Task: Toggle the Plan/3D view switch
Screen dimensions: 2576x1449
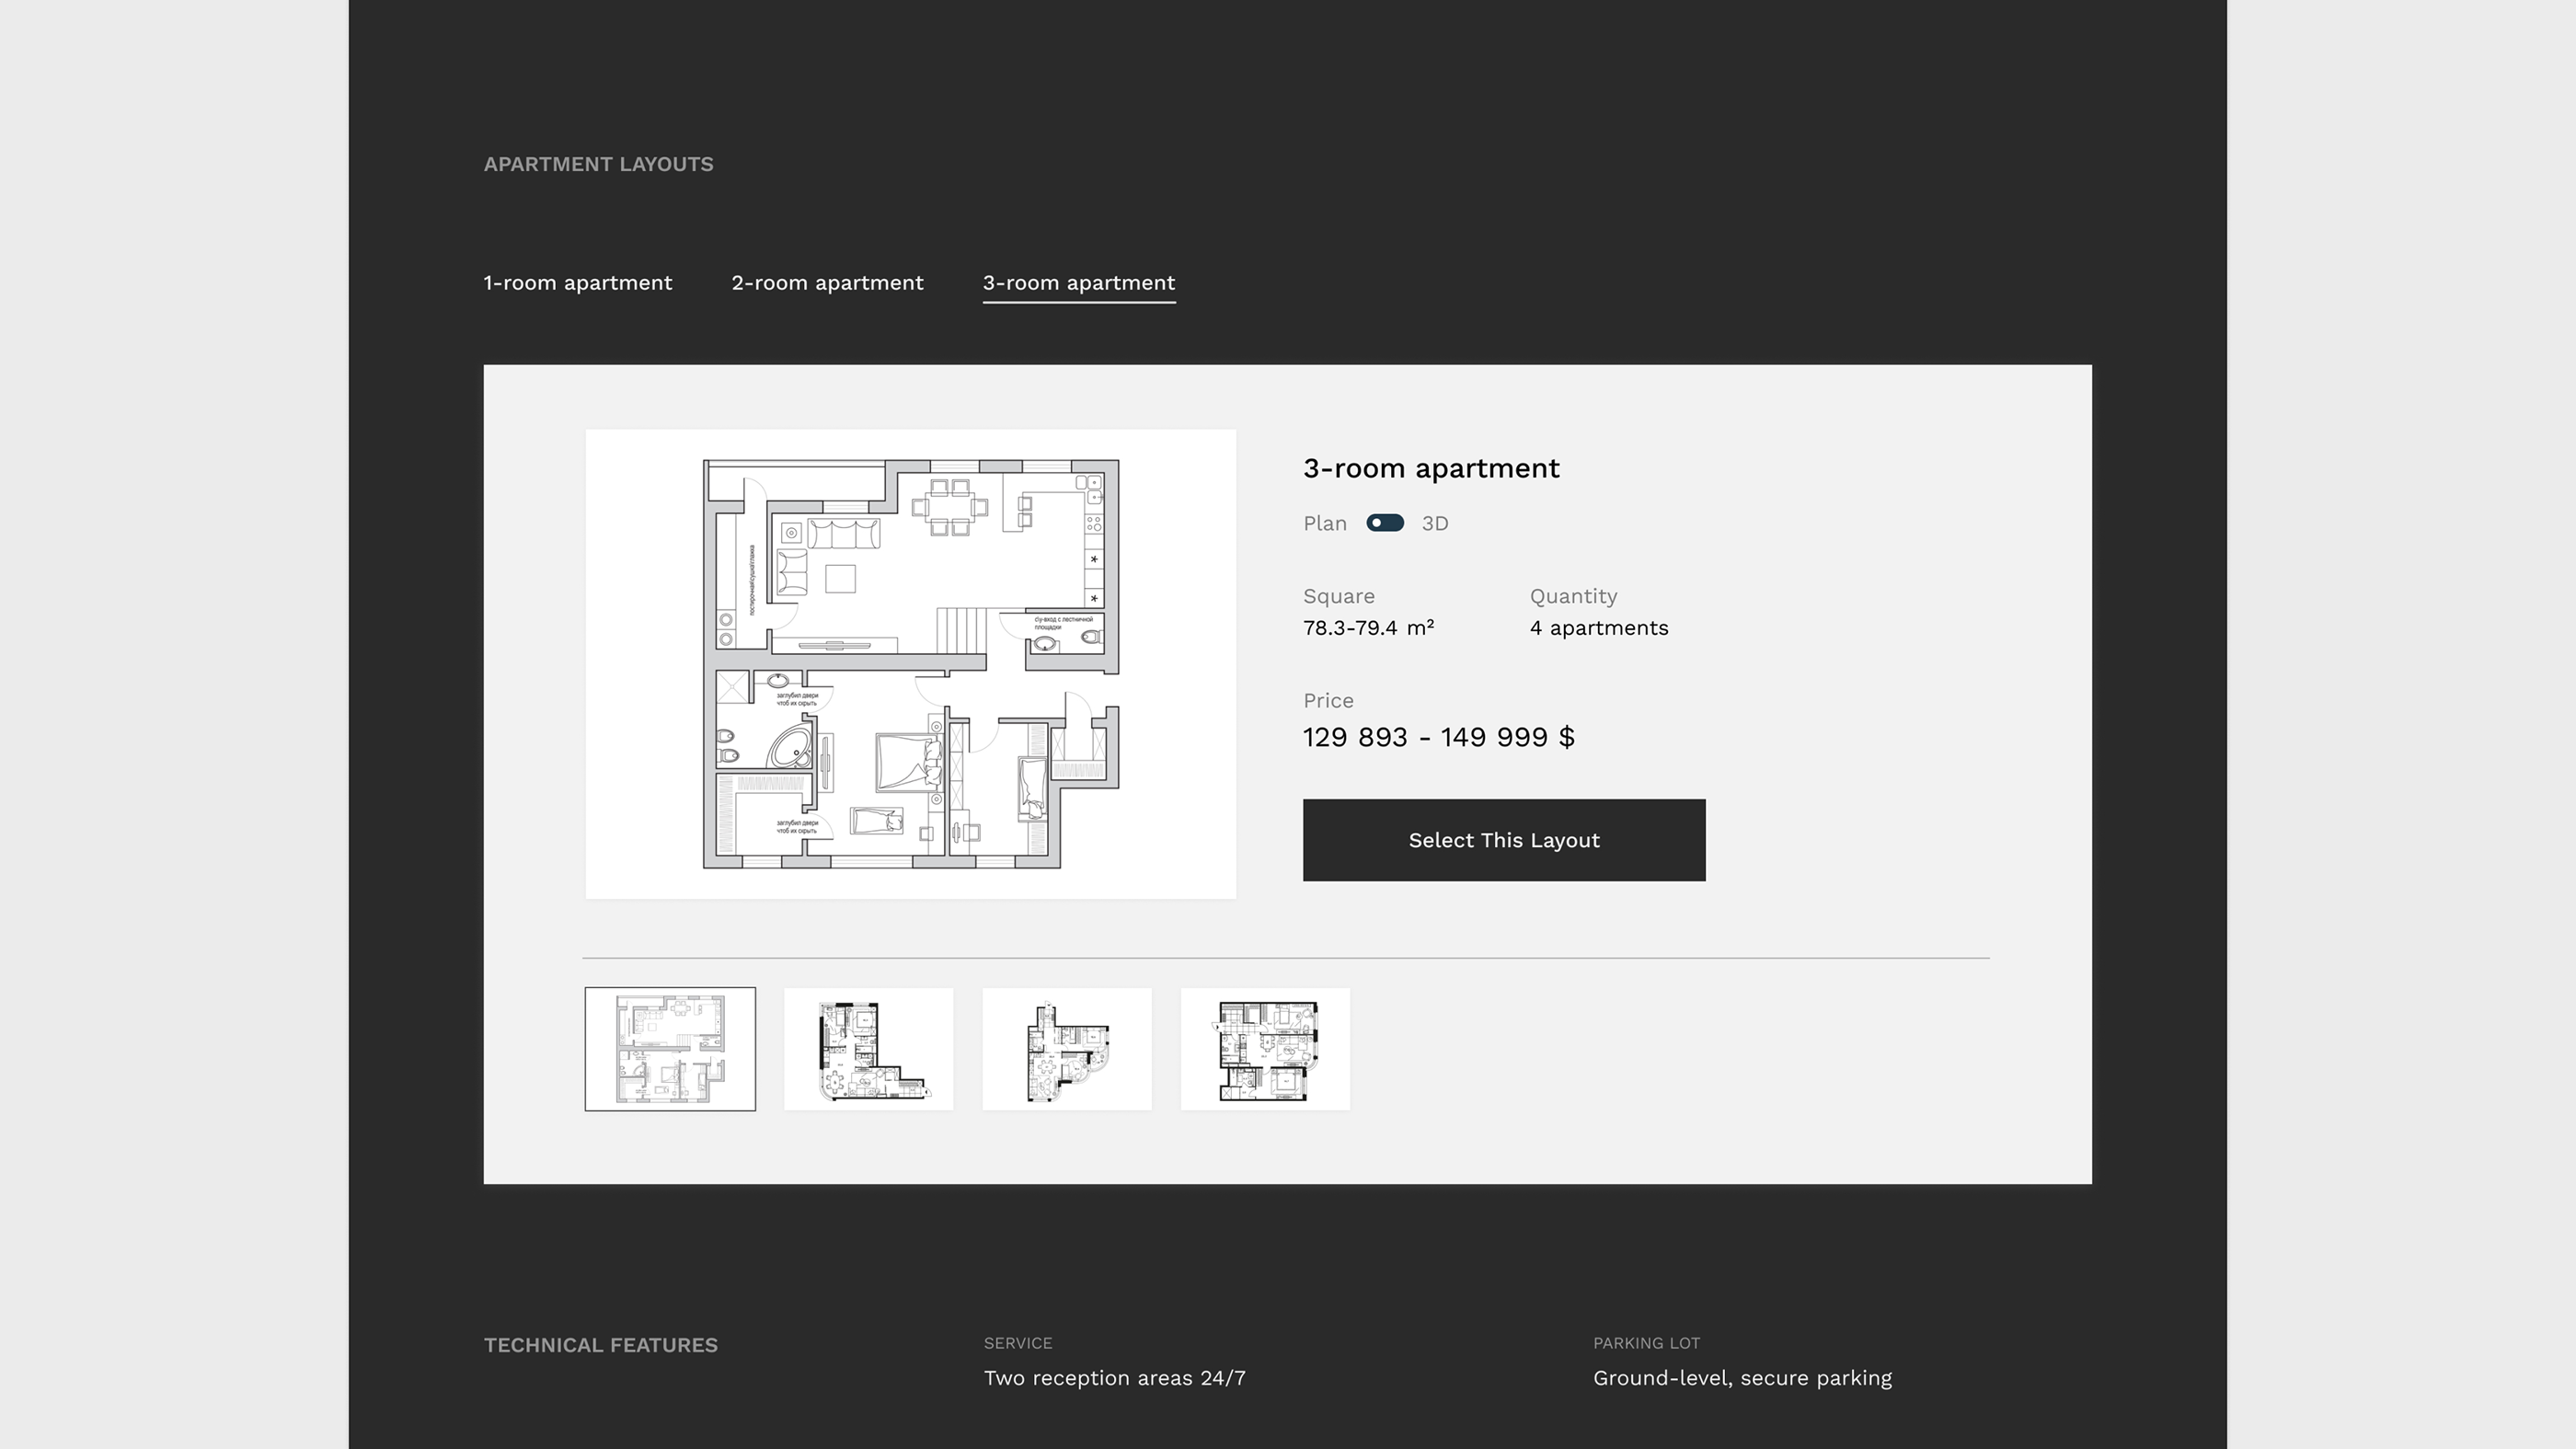Action: pos(1384,523)
